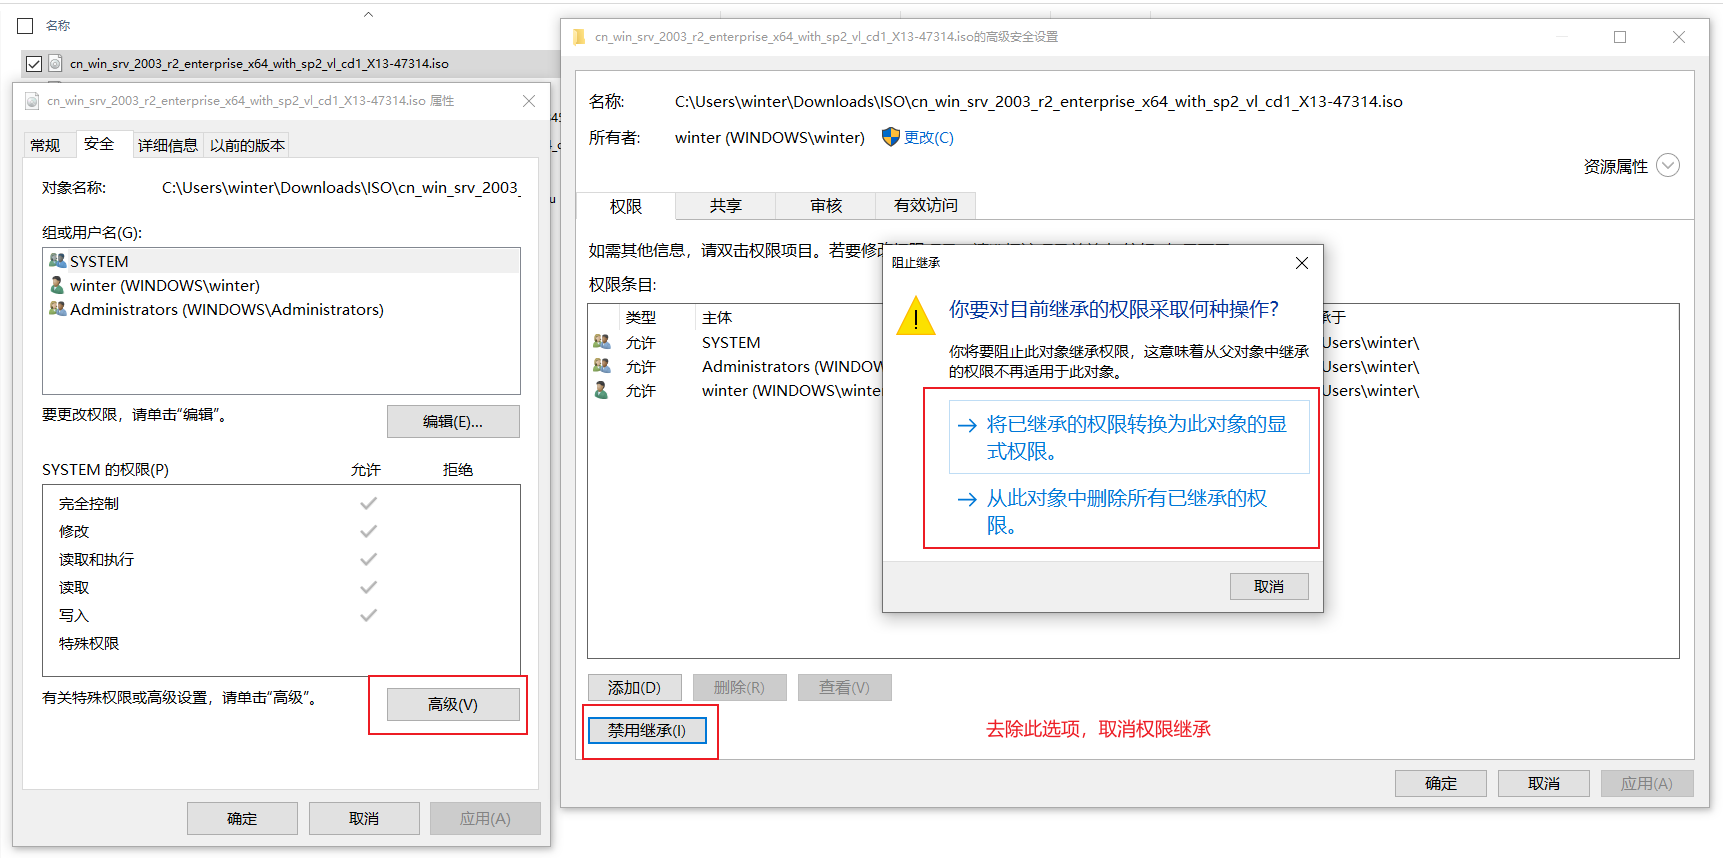Close the iso Properties dialog
This screenshot has height=858, width=1723.
[529, 101]
